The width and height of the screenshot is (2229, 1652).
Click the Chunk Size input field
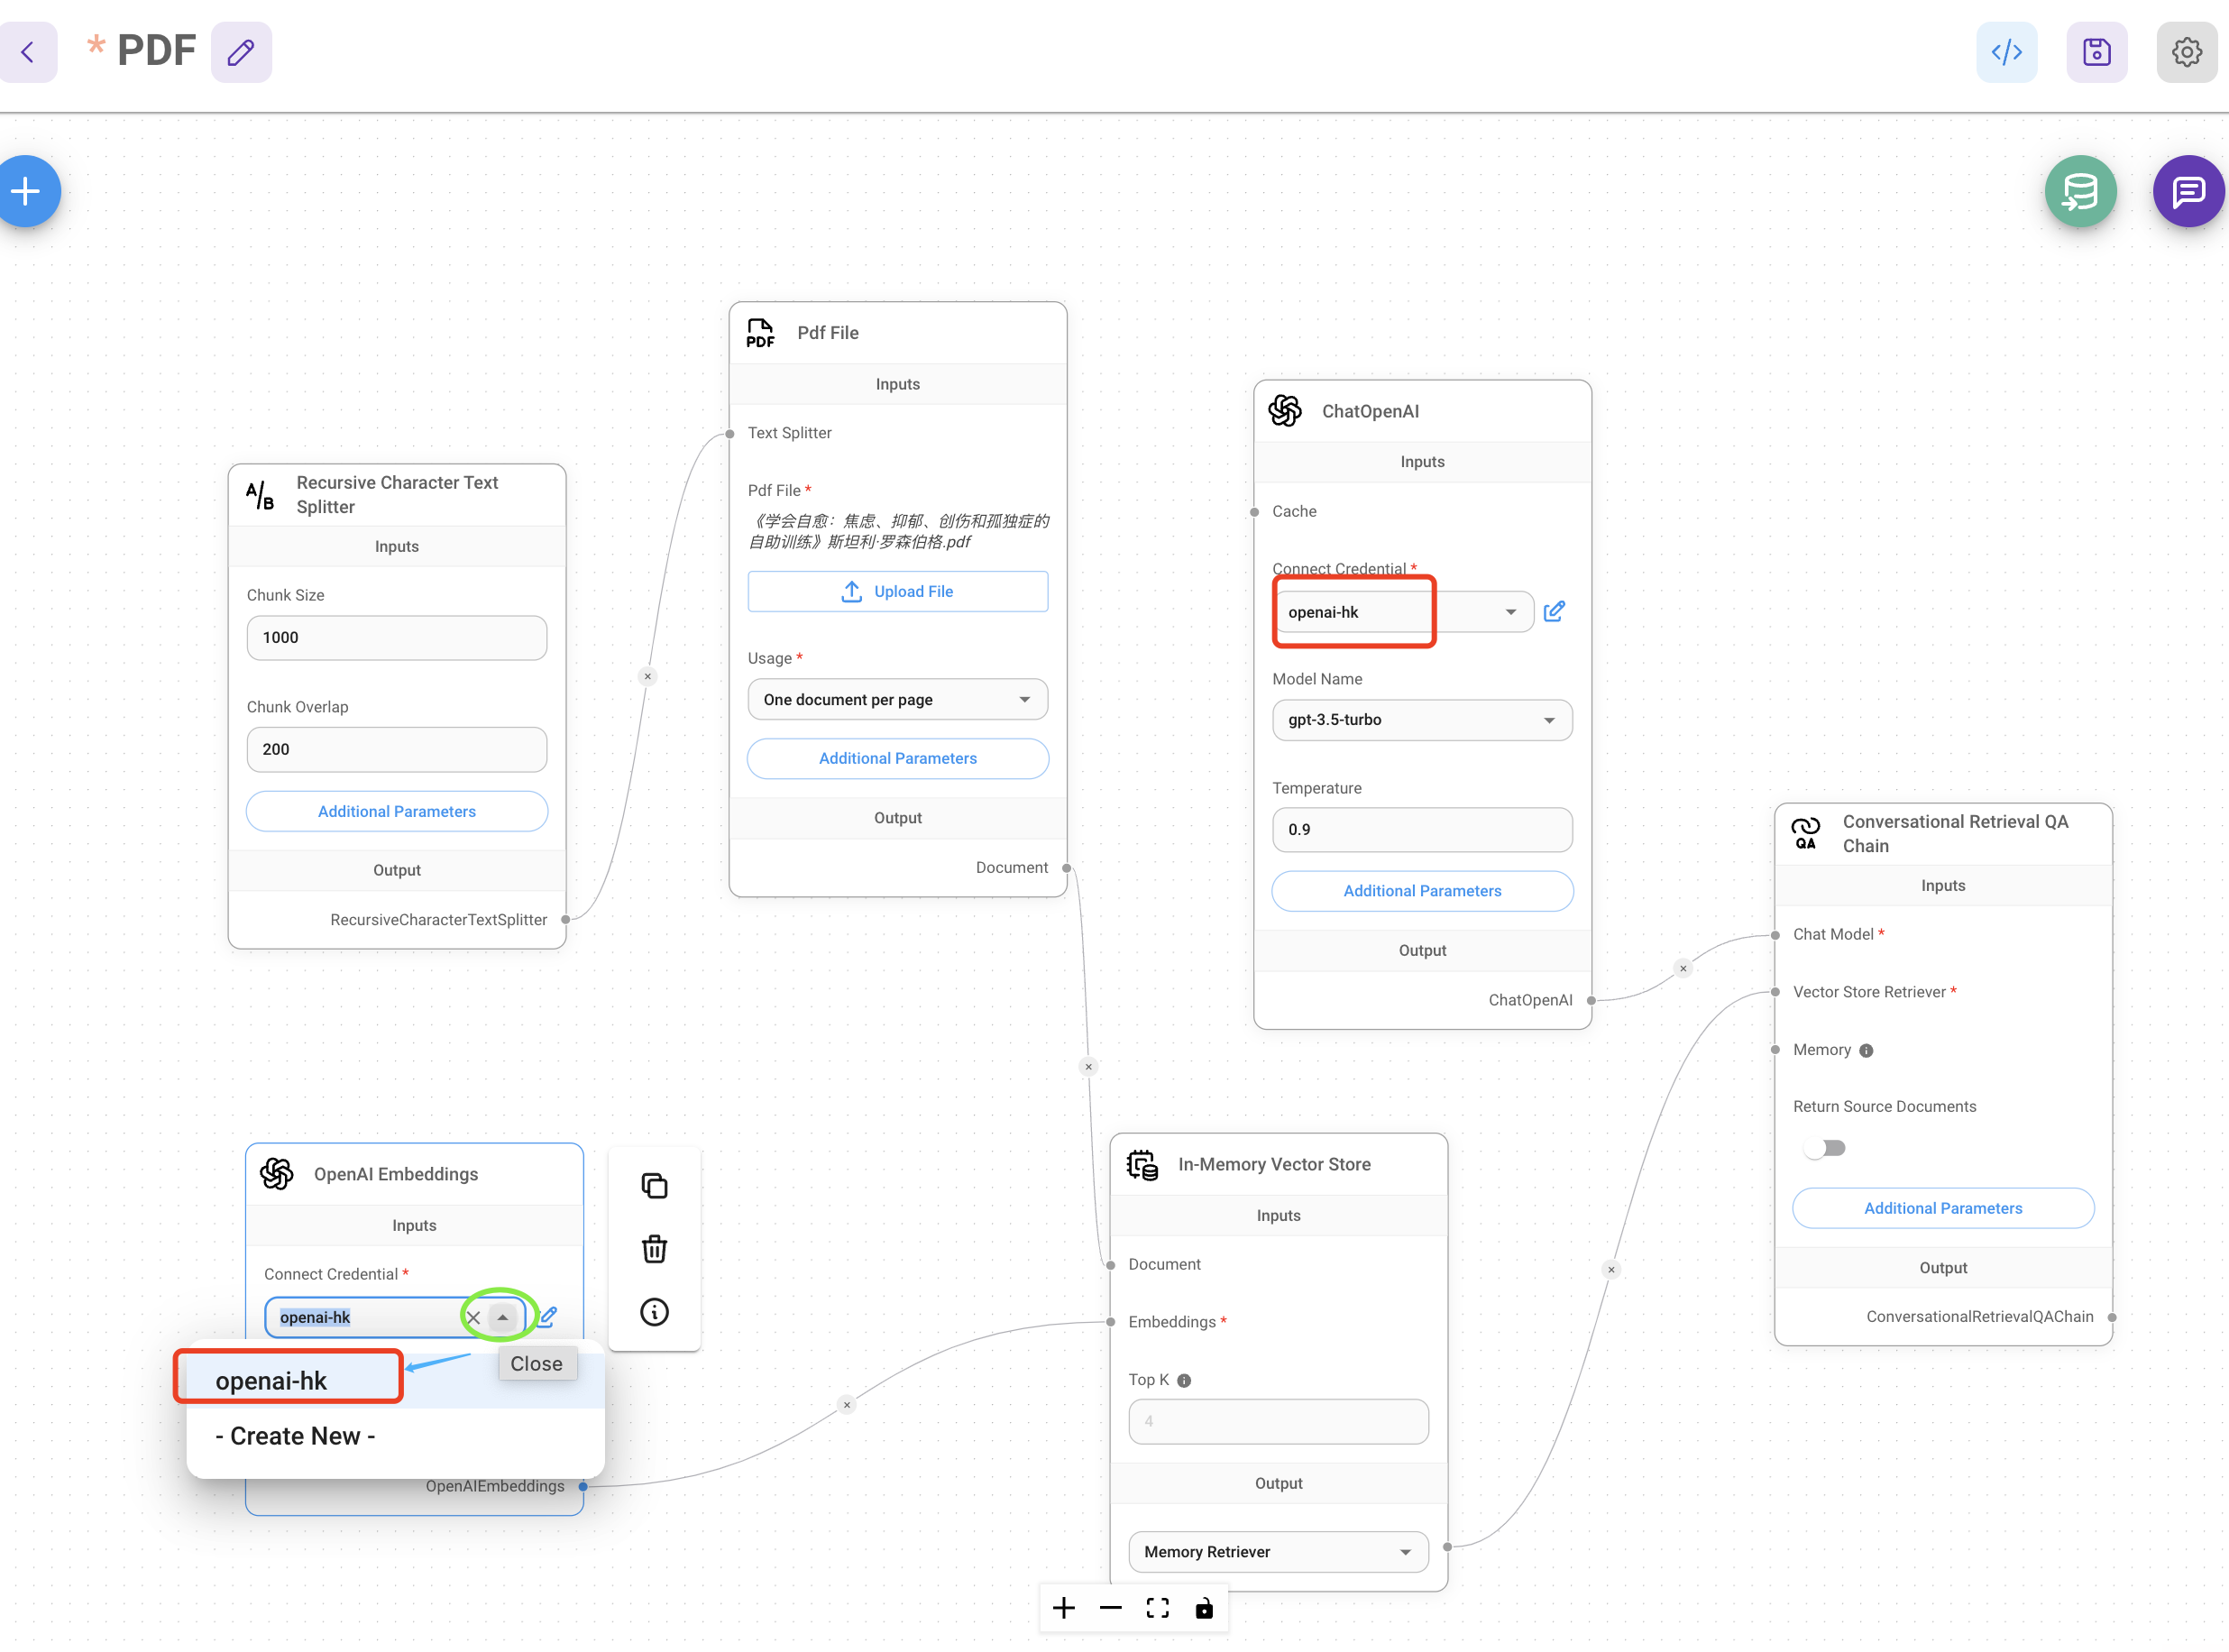tap(396, 638)
